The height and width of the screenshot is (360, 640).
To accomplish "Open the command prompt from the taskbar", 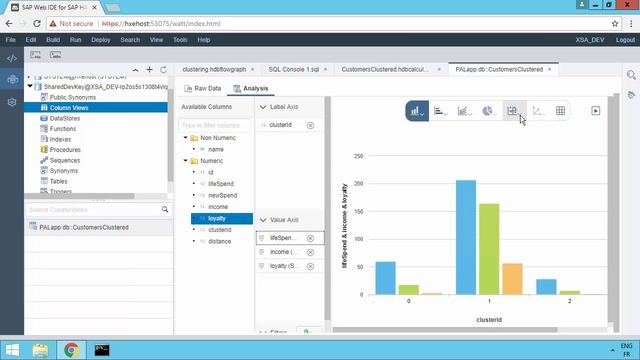I will (102, 350).
